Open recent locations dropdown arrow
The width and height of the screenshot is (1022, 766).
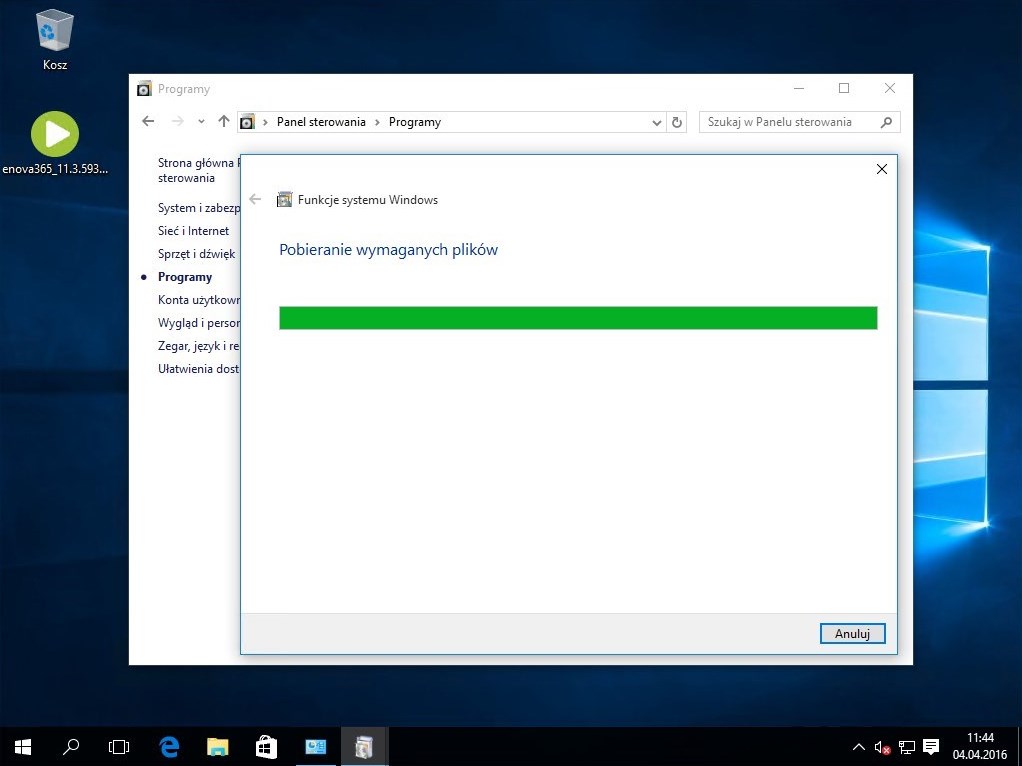[x=201, y=122]
